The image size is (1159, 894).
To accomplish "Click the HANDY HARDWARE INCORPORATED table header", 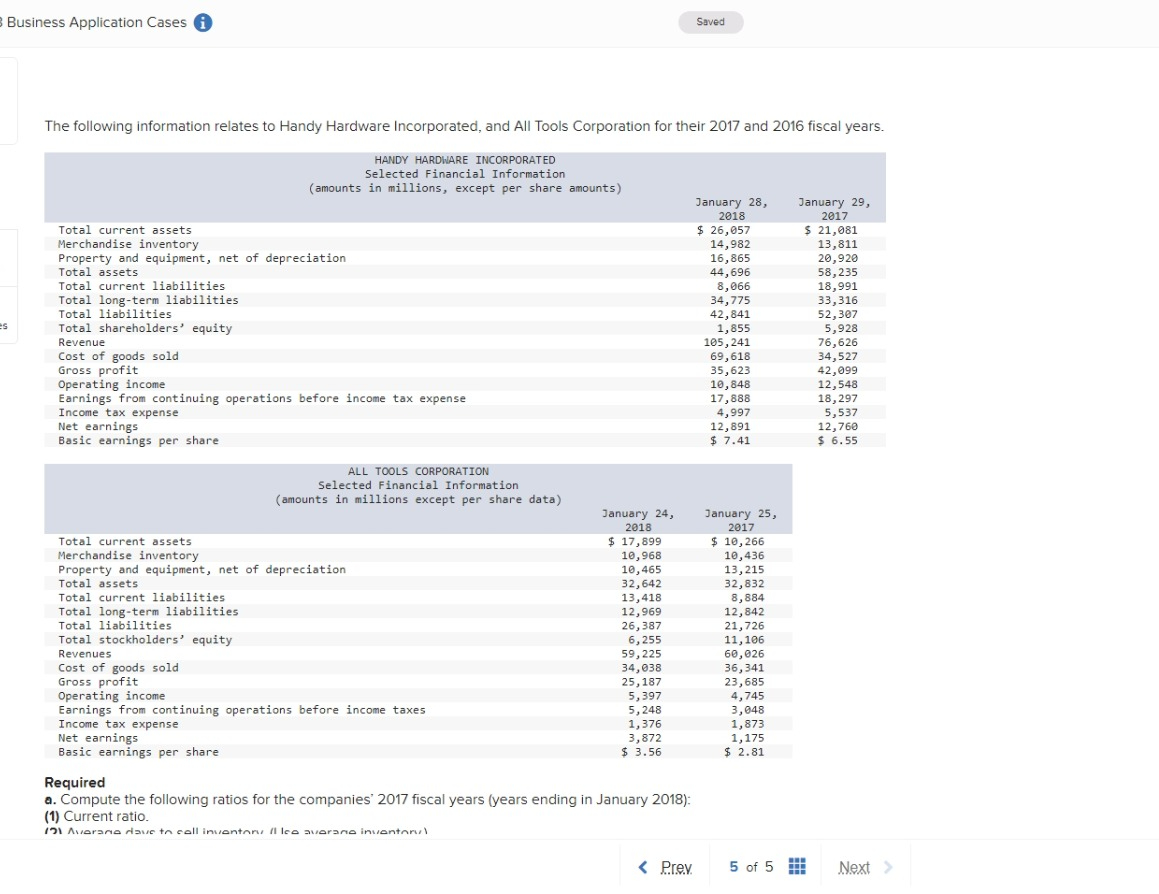I will point(465,159).
